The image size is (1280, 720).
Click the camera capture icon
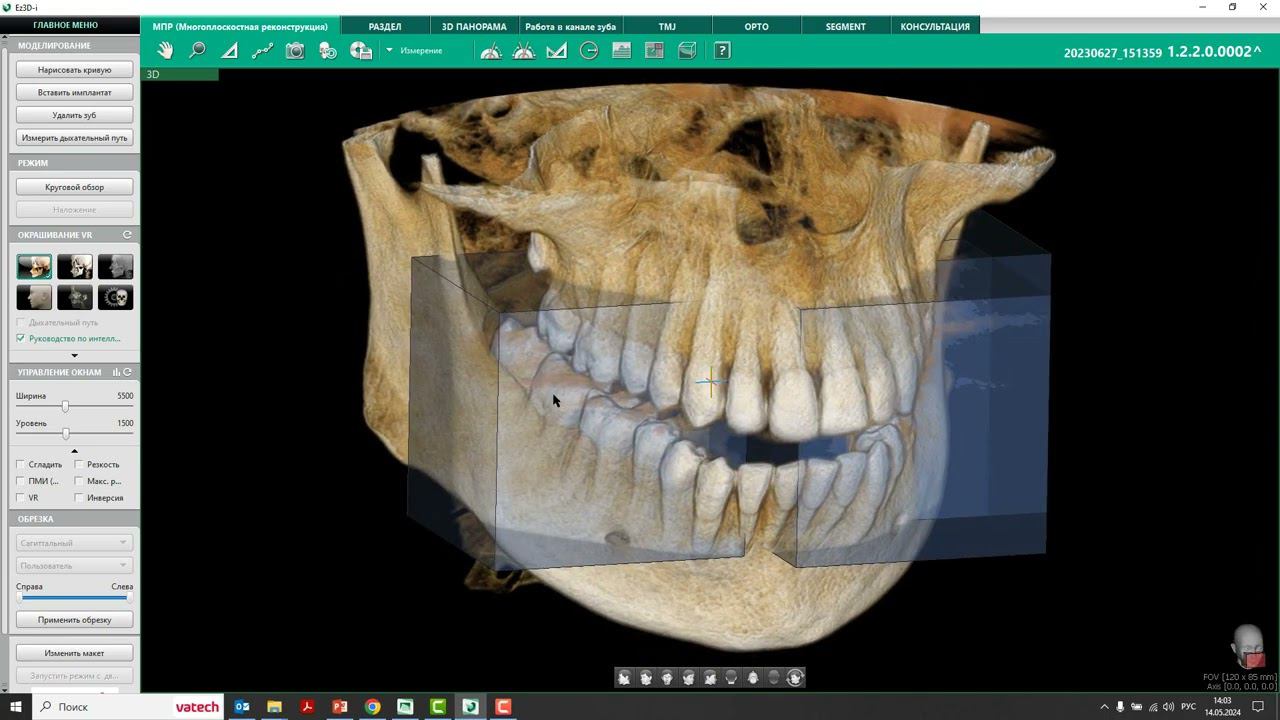click(x=295, y=50)
